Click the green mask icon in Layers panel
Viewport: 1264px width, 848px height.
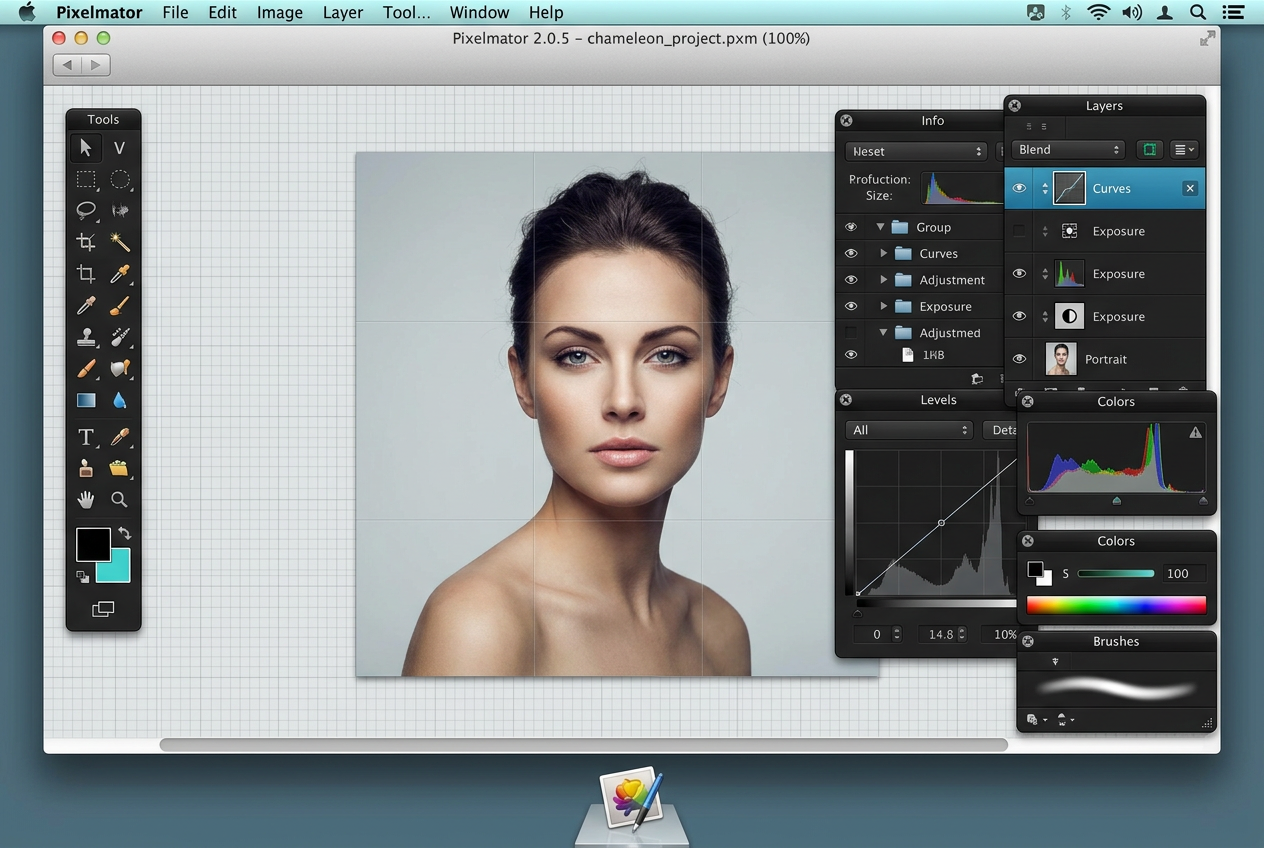point(1150,150)
